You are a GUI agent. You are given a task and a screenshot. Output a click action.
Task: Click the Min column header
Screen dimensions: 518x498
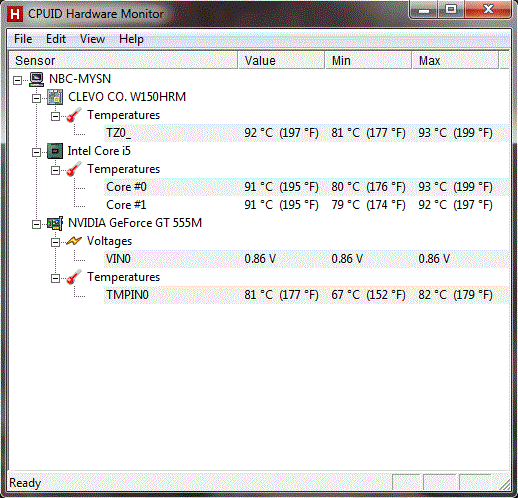pyautogui.click(x=368, y=61)
